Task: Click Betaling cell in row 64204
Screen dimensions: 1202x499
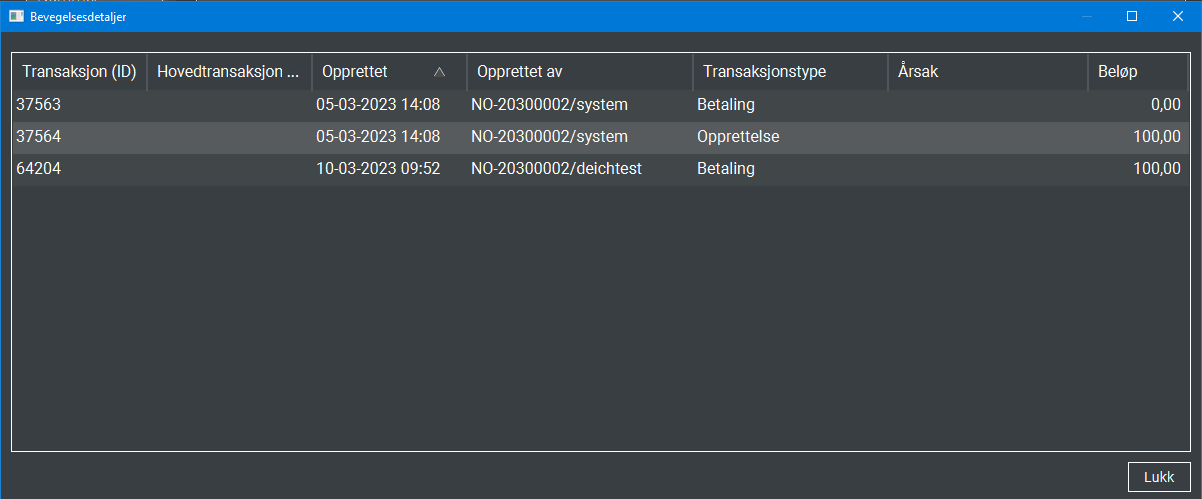Action: click(x=726, y=169)
